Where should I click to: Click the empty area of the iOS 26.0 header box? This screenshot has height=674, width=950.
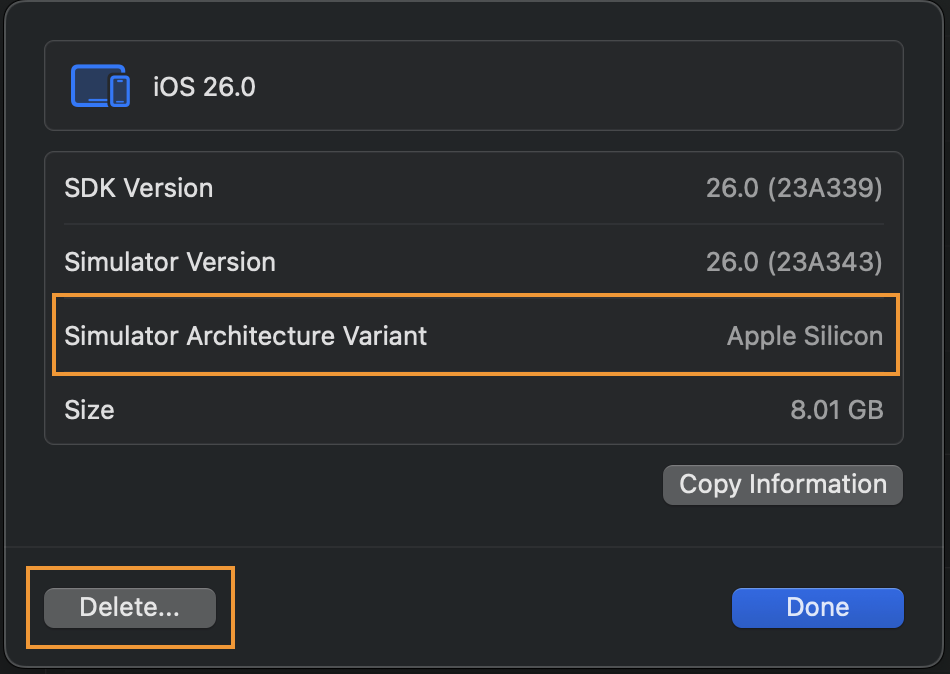click(580, 86)
